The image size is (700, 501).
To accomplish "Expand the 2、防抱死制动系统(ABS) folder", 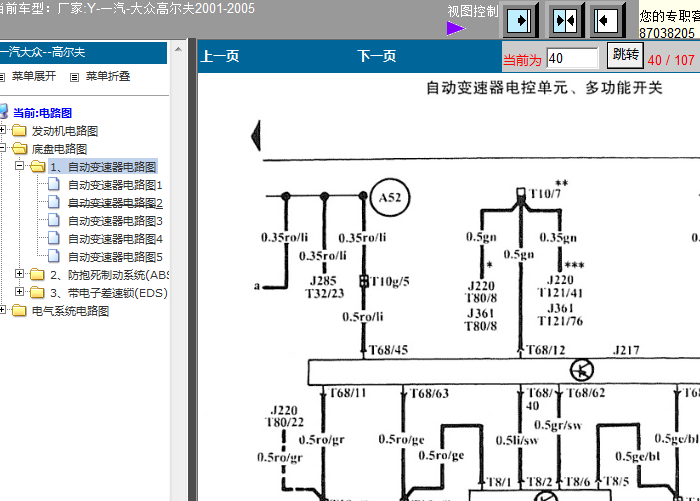I will point(21,275).
